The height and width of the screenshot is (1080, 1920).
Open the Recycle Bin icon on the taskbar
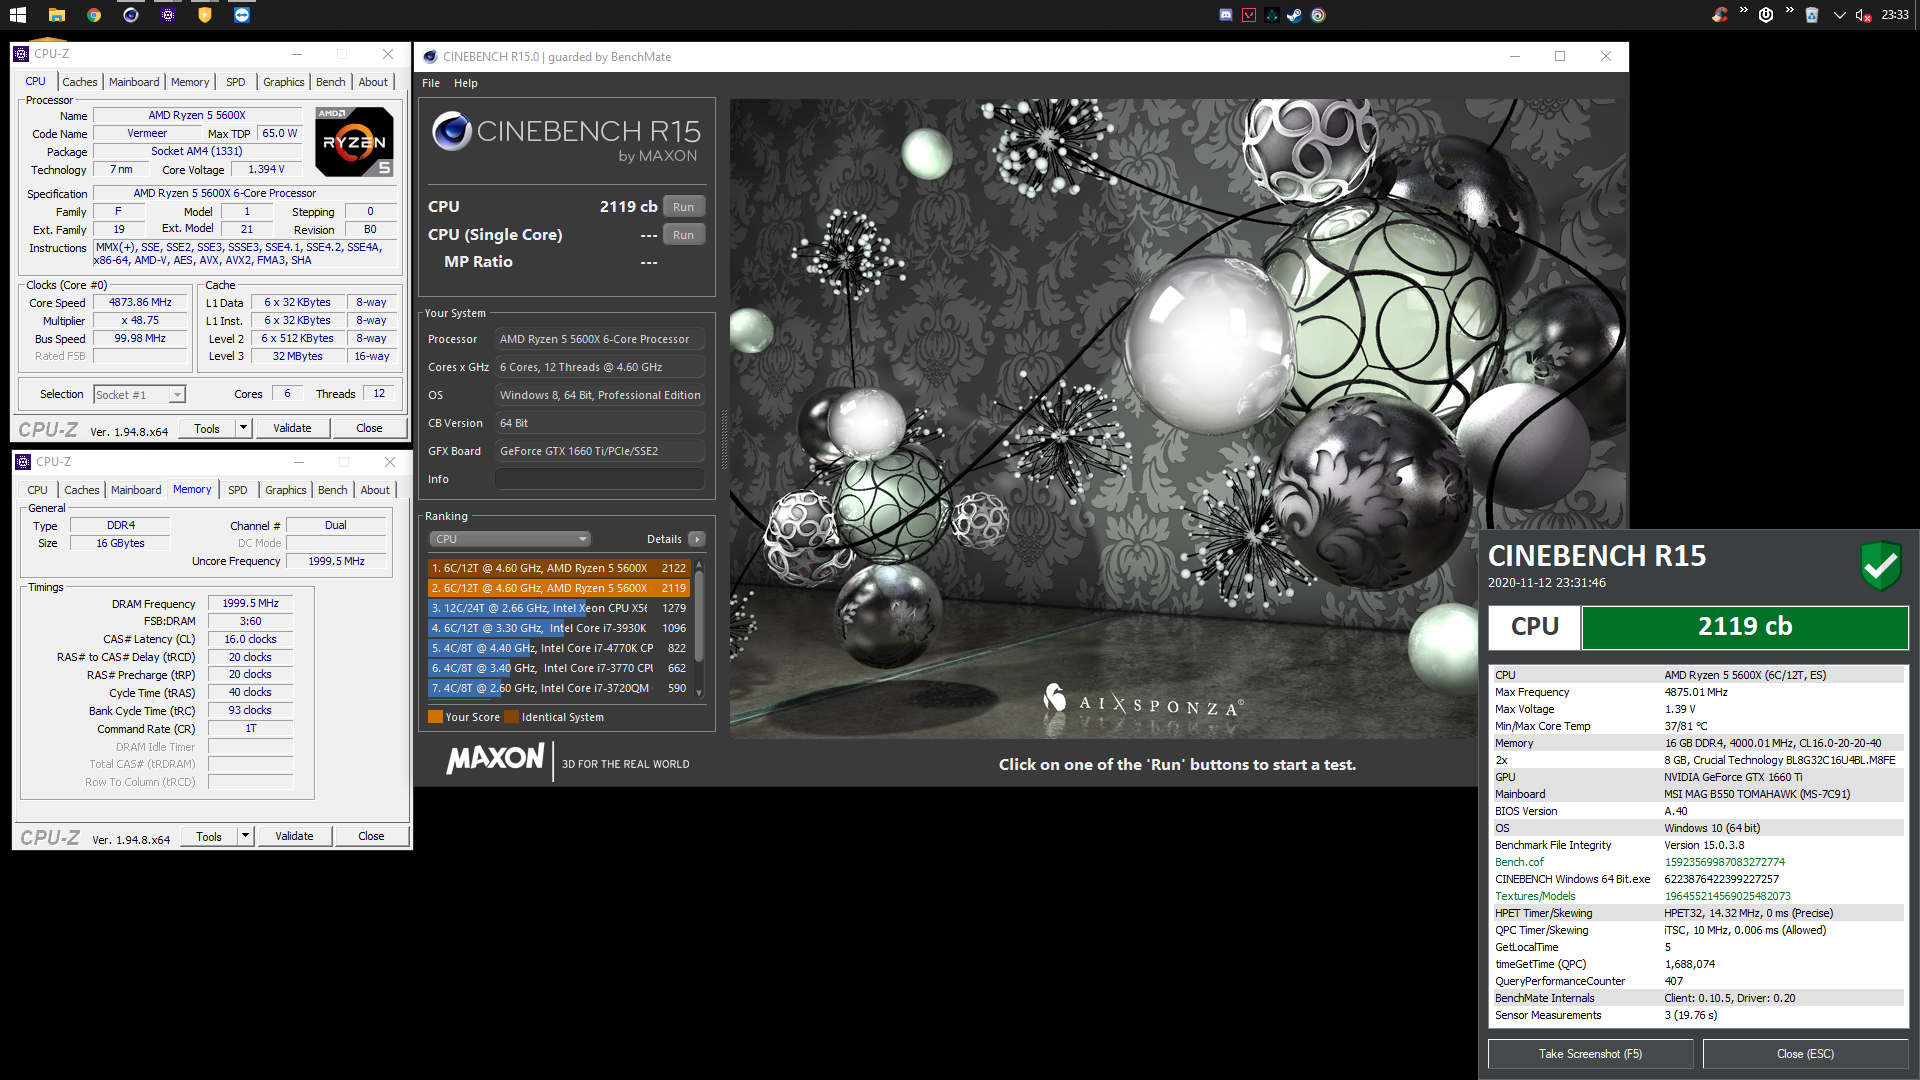point(1811,15)
